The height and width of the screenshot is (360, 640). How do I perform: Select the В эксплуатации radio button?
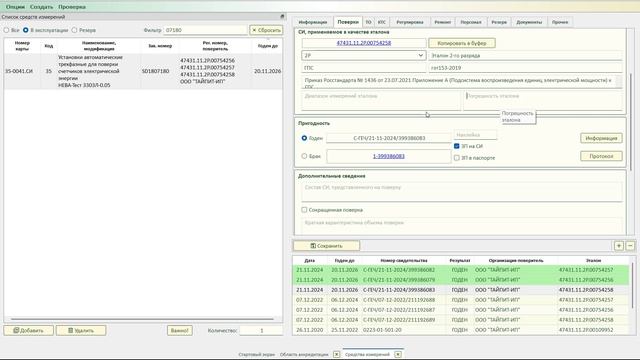point(26,30)
